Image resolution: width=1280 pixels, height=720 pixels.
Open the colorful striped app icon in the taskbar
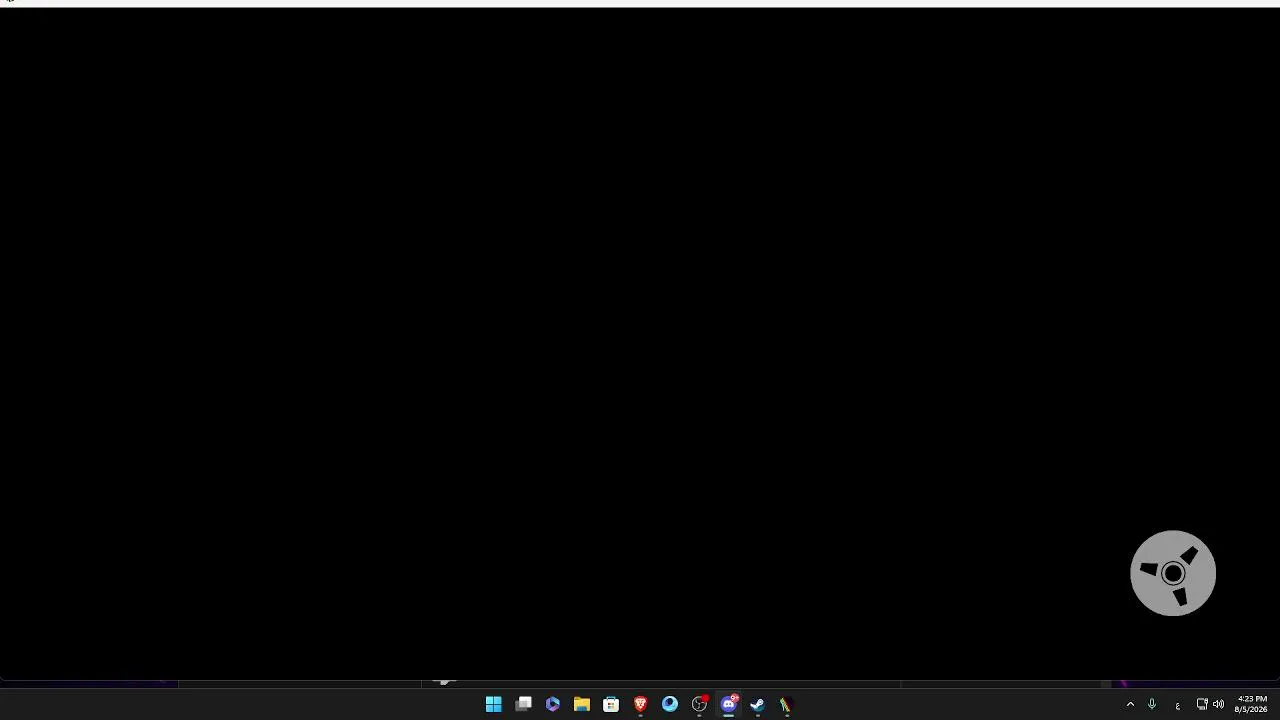click(787, 705)
